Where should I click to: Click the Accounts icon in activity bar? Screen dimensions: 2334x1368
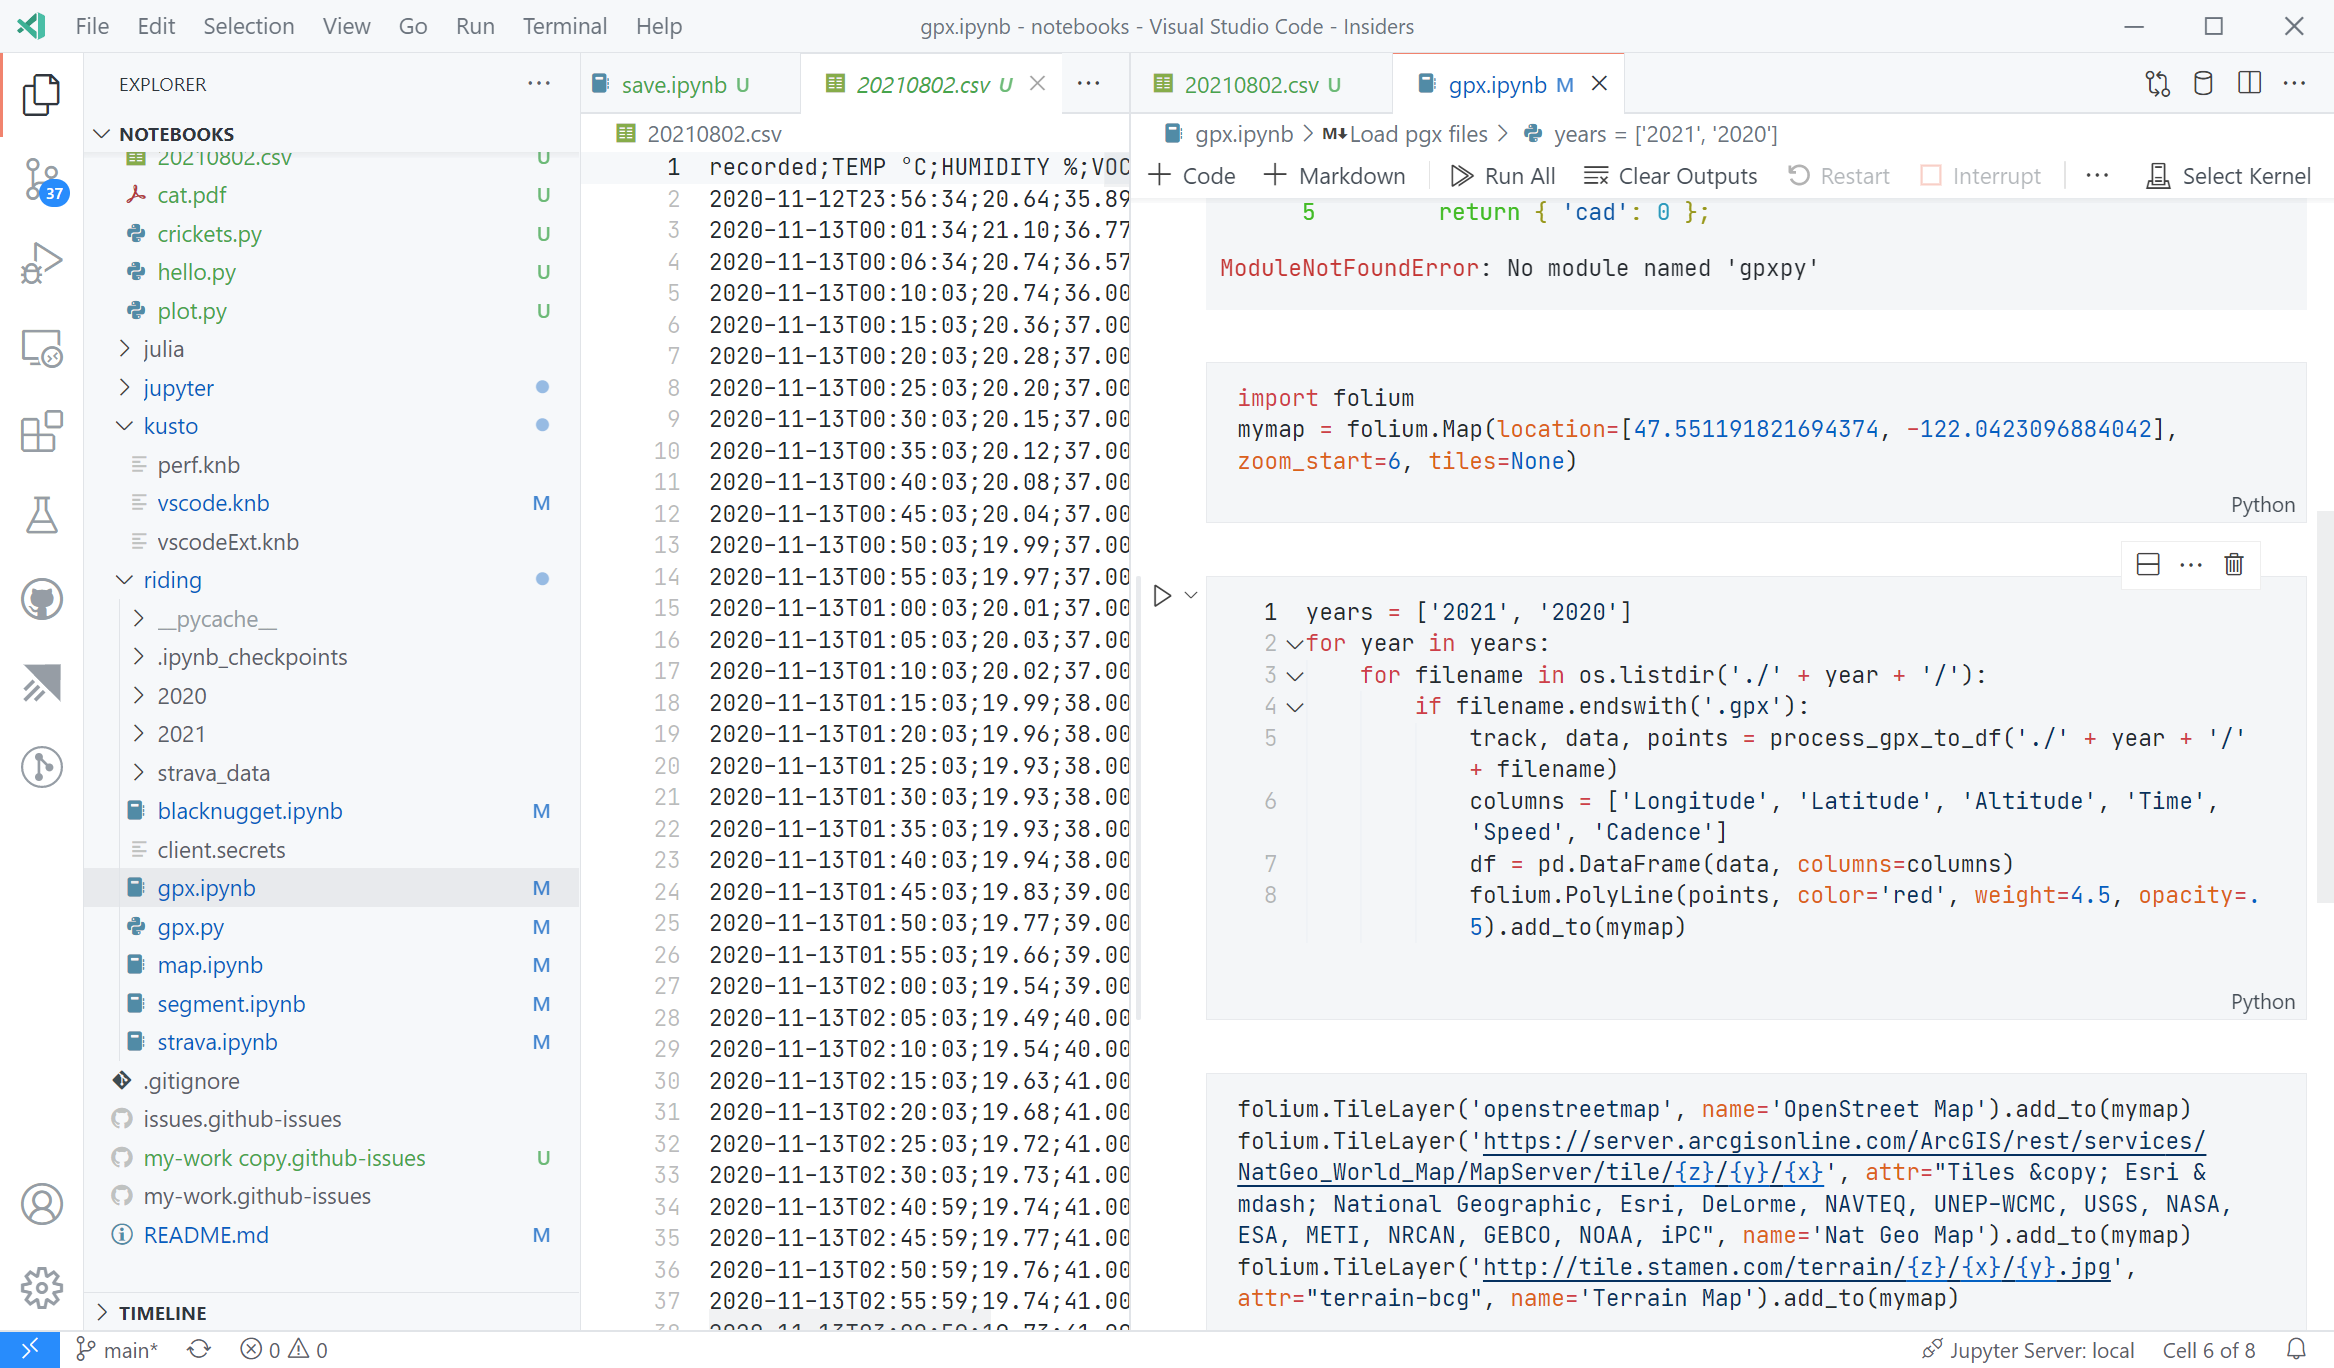coord(41,1204)
